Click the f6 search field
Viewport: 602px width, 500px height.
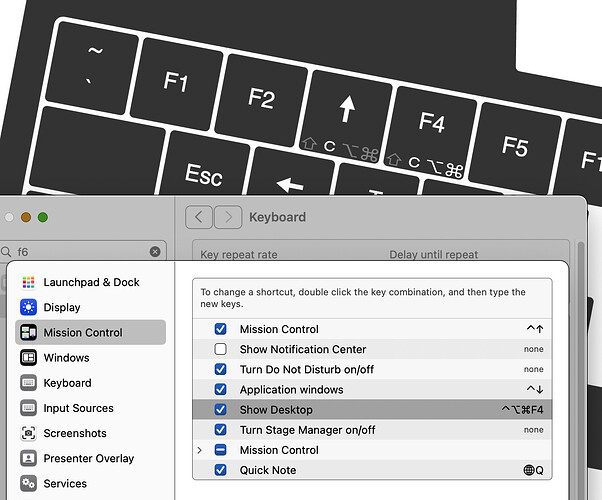pyautogui.click(x=83, y=252)
